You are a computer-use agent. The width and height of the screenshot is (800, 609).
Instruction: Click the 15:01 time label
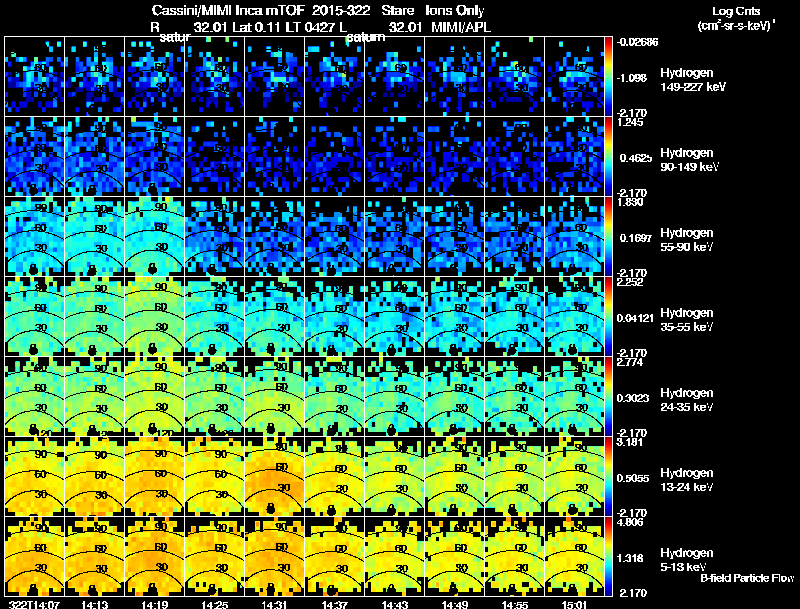pos(574,604)
